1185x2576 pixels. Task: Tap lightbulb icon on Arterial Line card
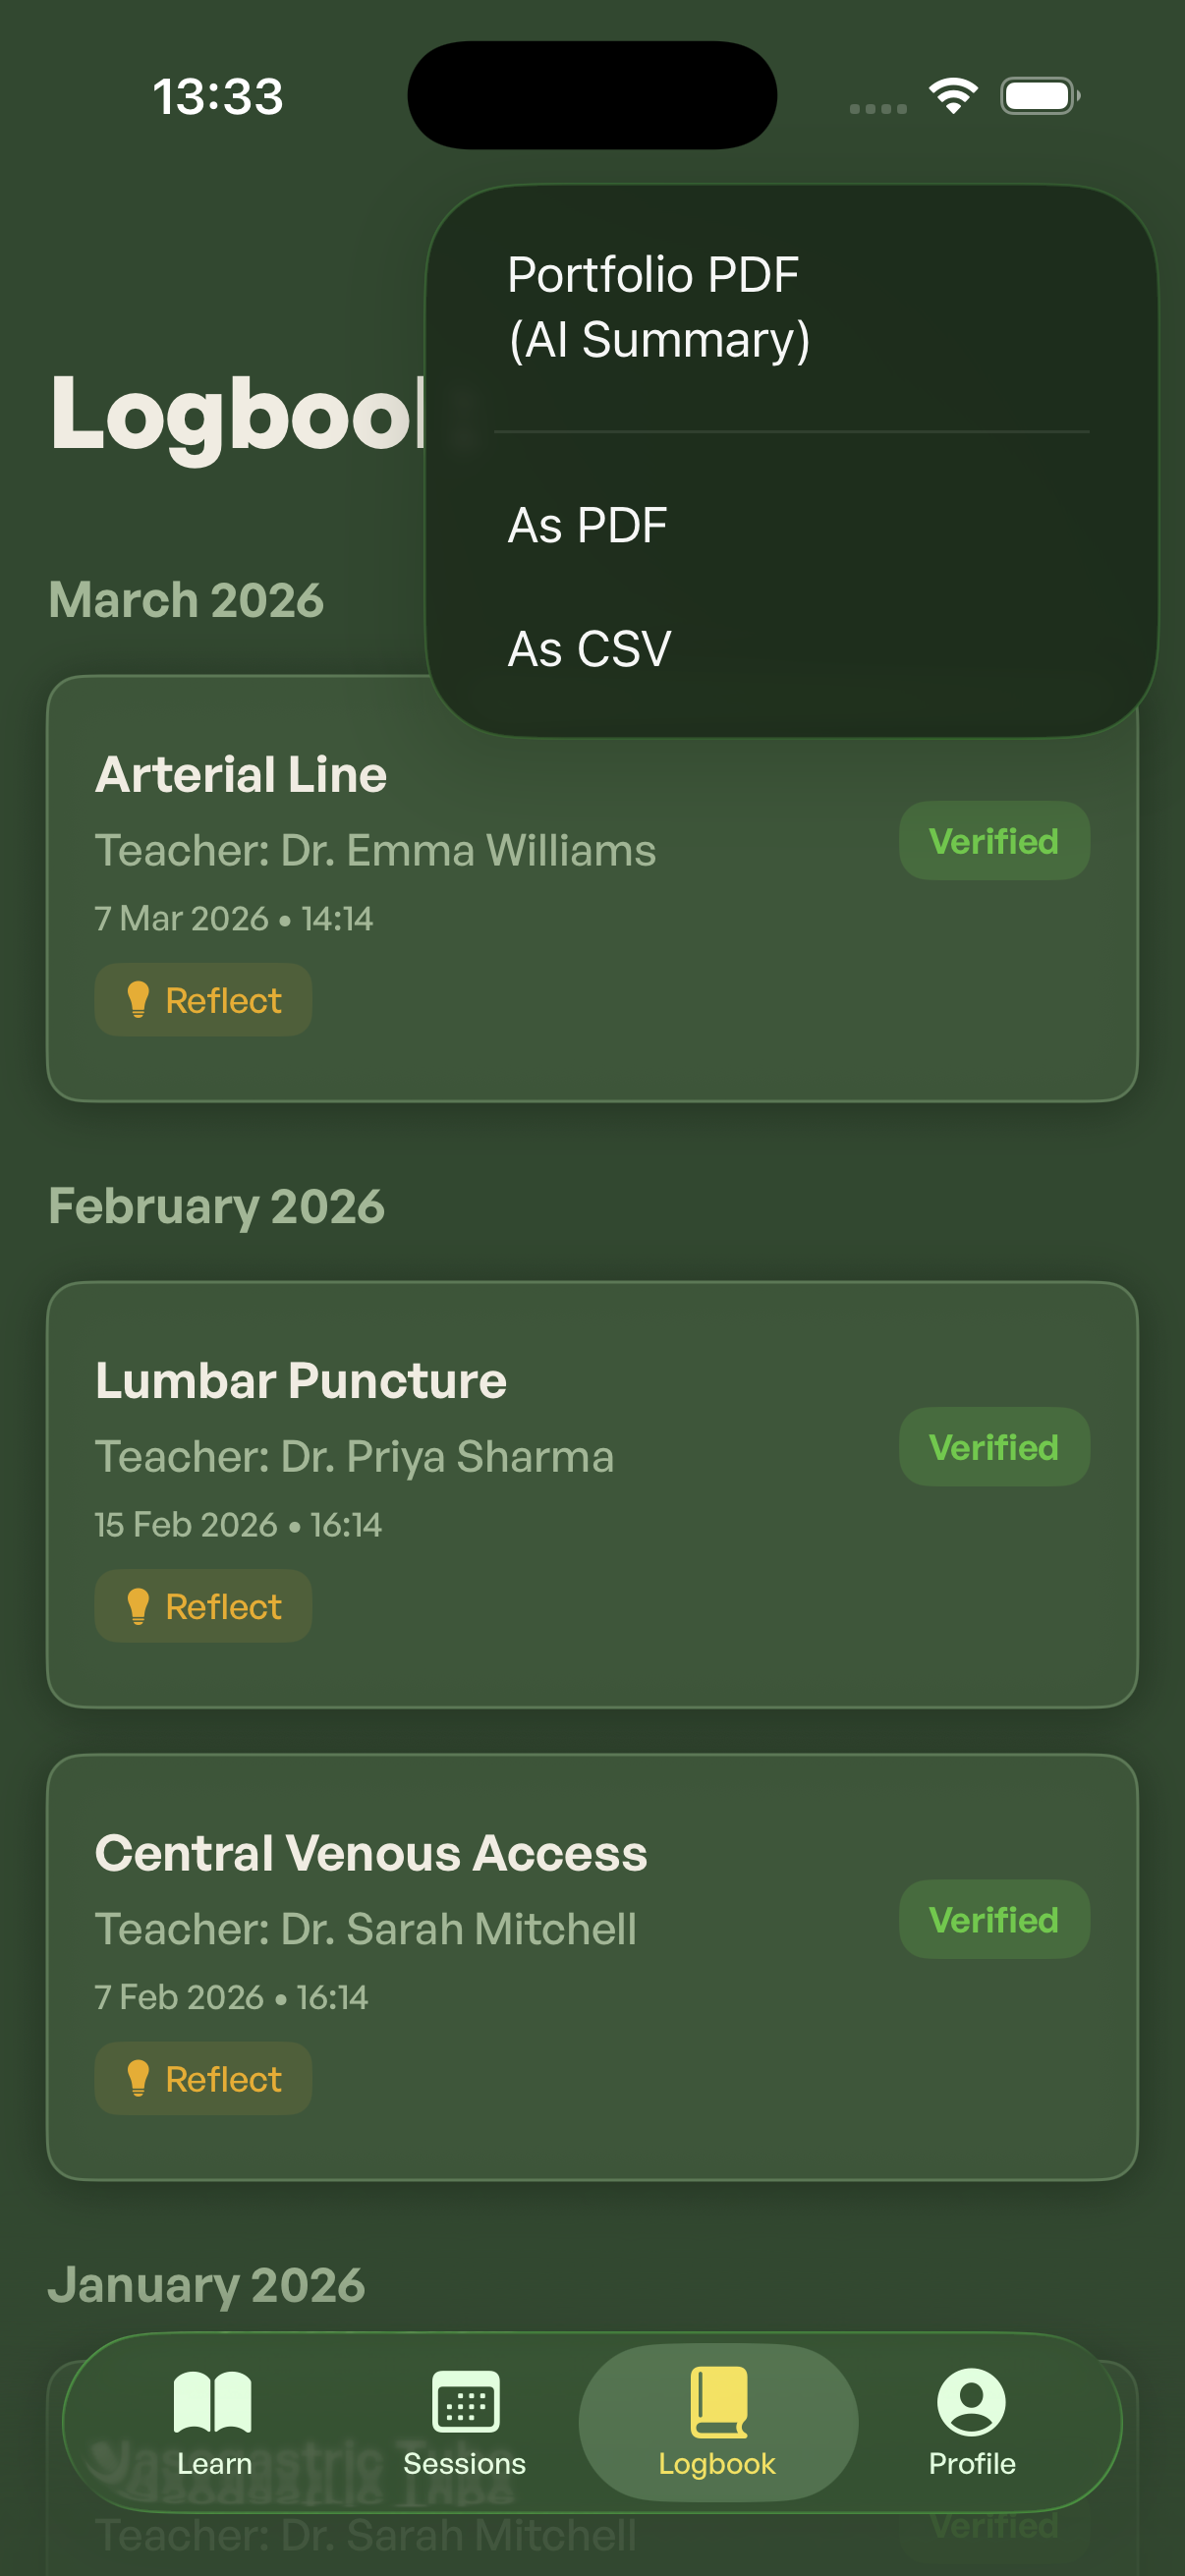(138, 999)
